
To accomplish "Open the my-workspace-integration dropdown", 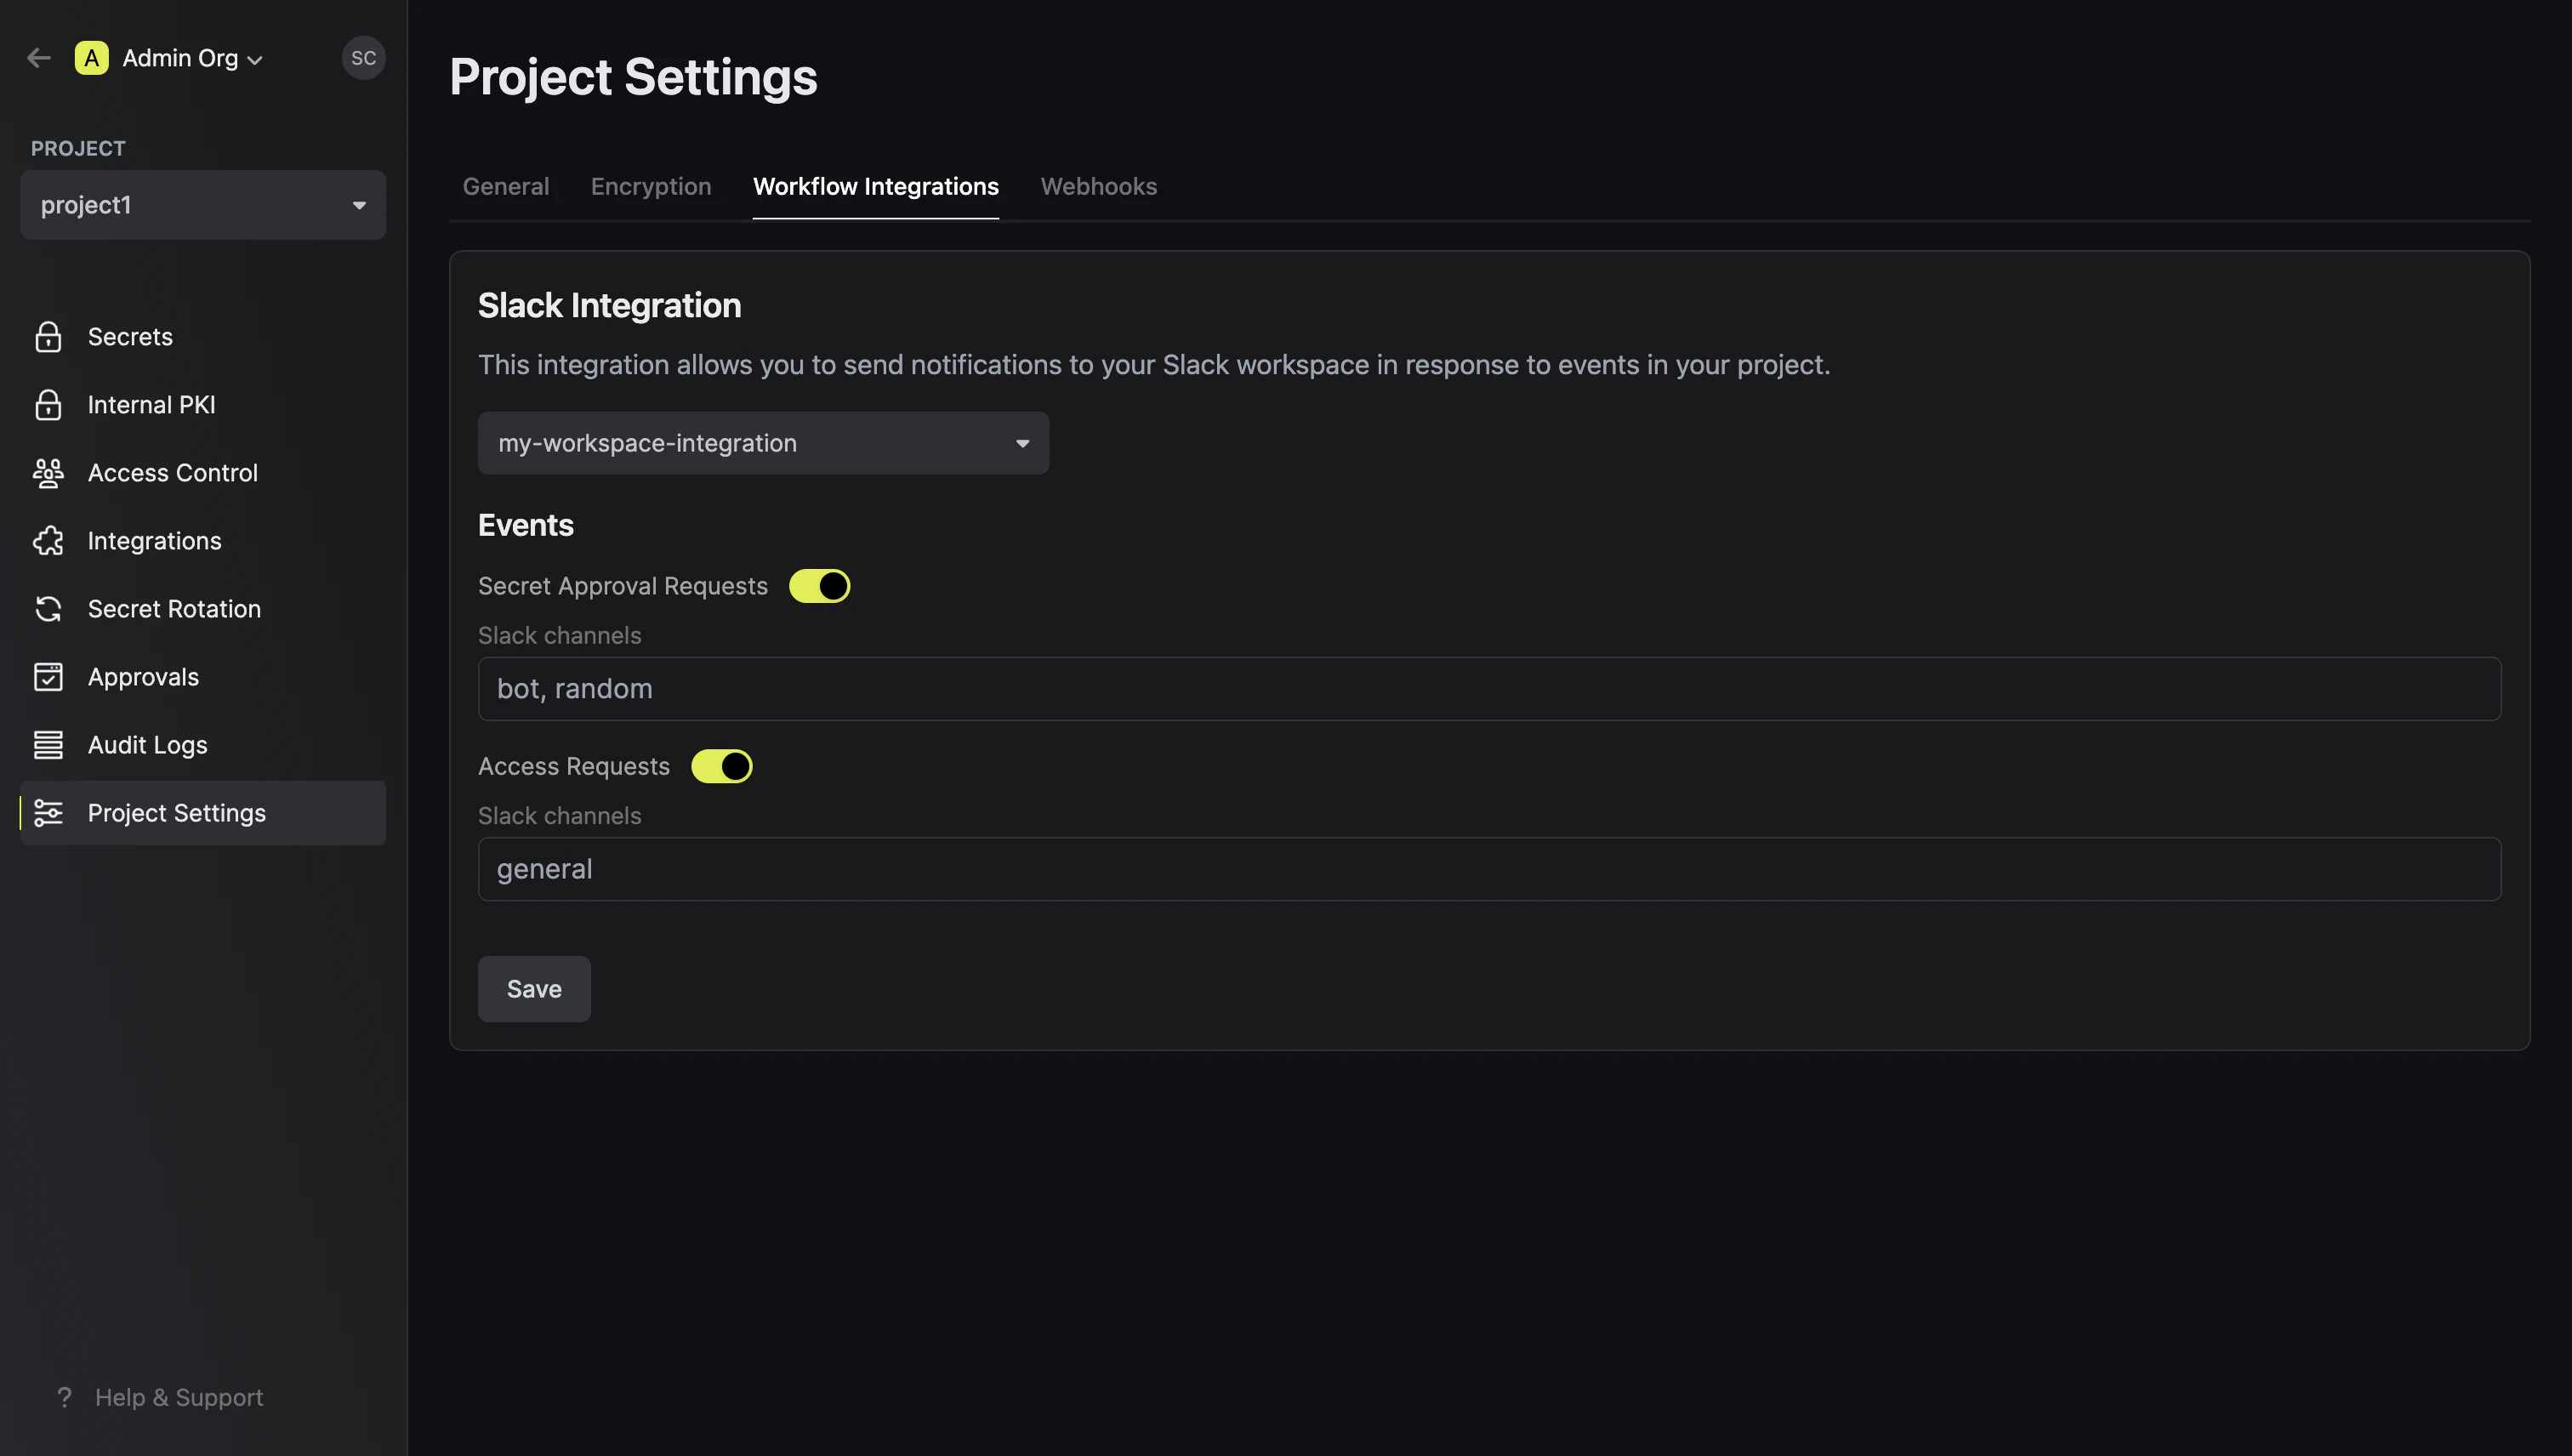I will tap(763, 443).
